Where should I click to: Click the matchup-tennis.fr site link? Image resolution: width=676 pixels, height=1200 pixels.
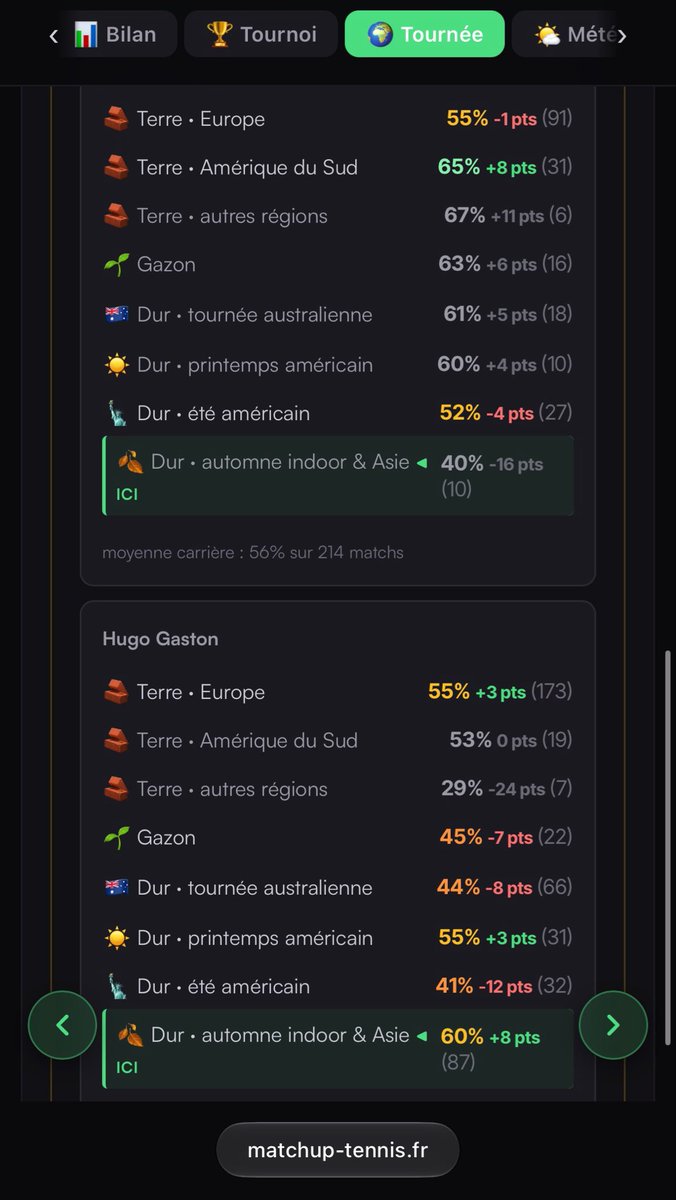338,1150
